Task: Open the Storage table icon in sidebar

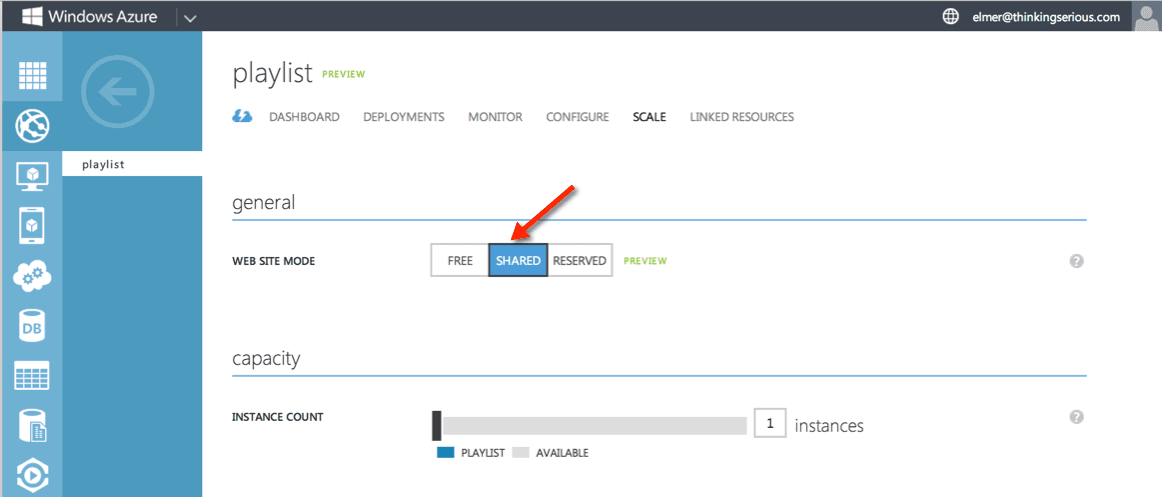Action: (33, 376)
